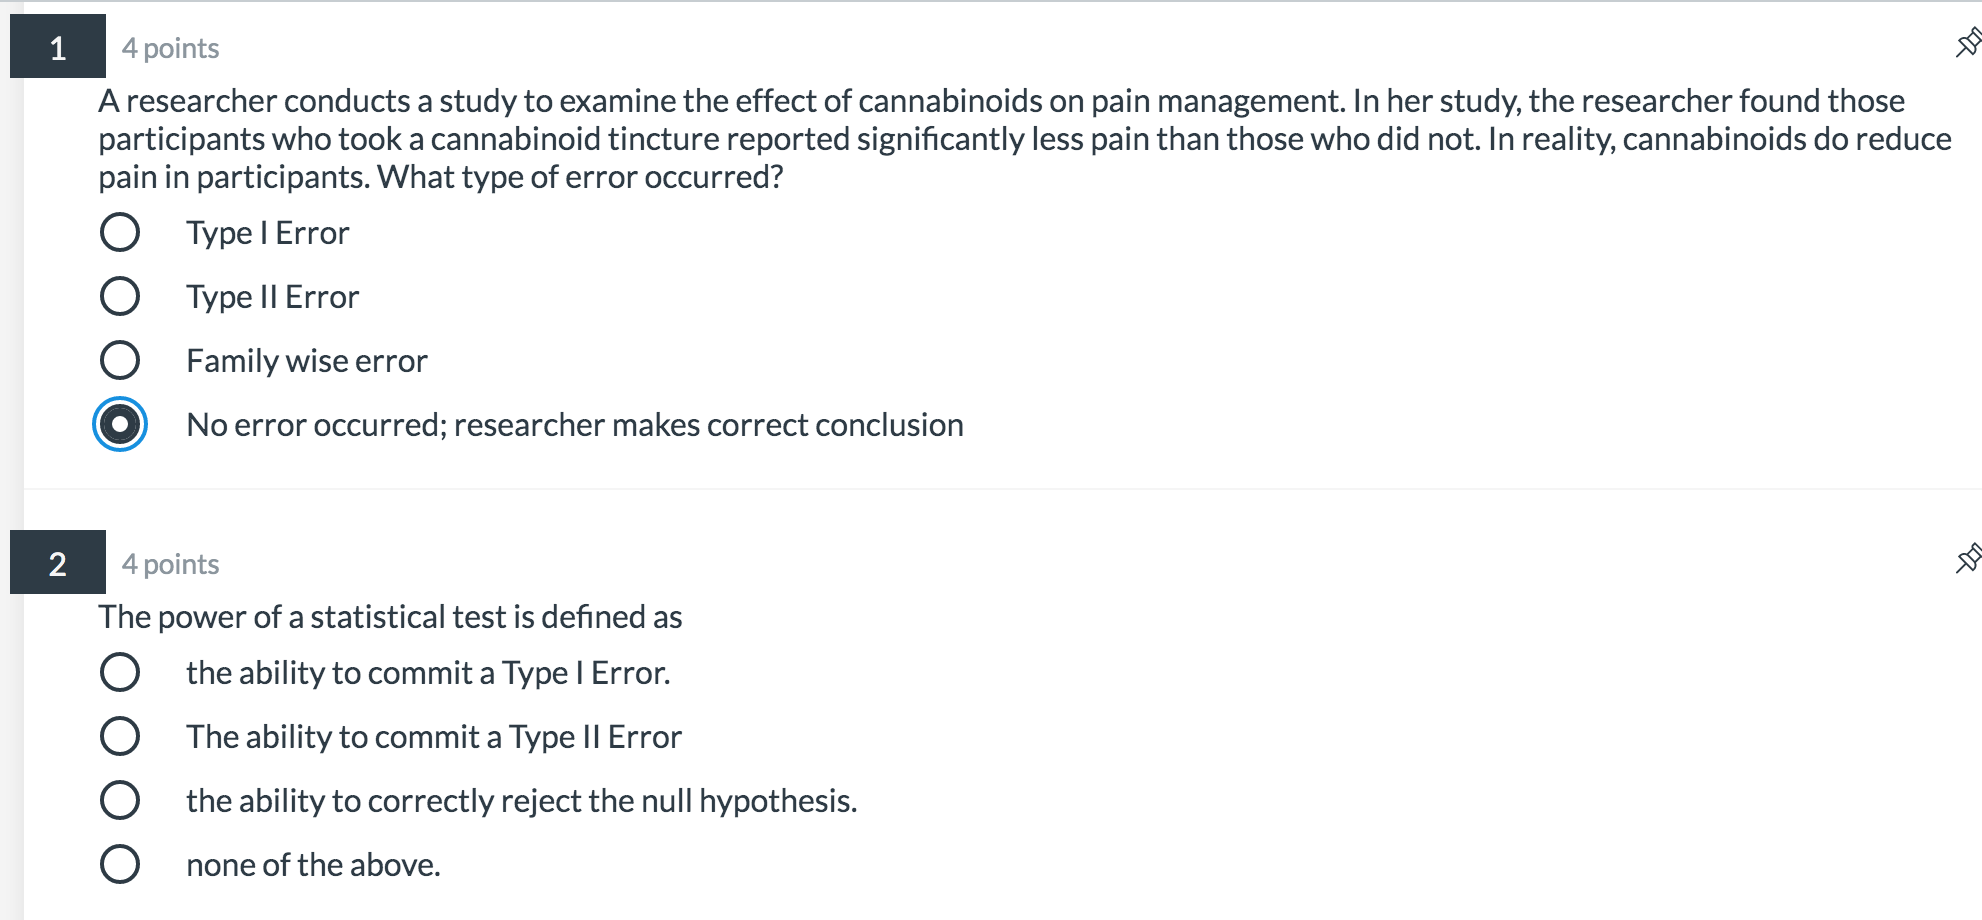The width and height of the screenshot is (1982, 920).
Task: Choose correctly reject the null hypothesis option
Action: pyautogui.click(x=120, y=800)
